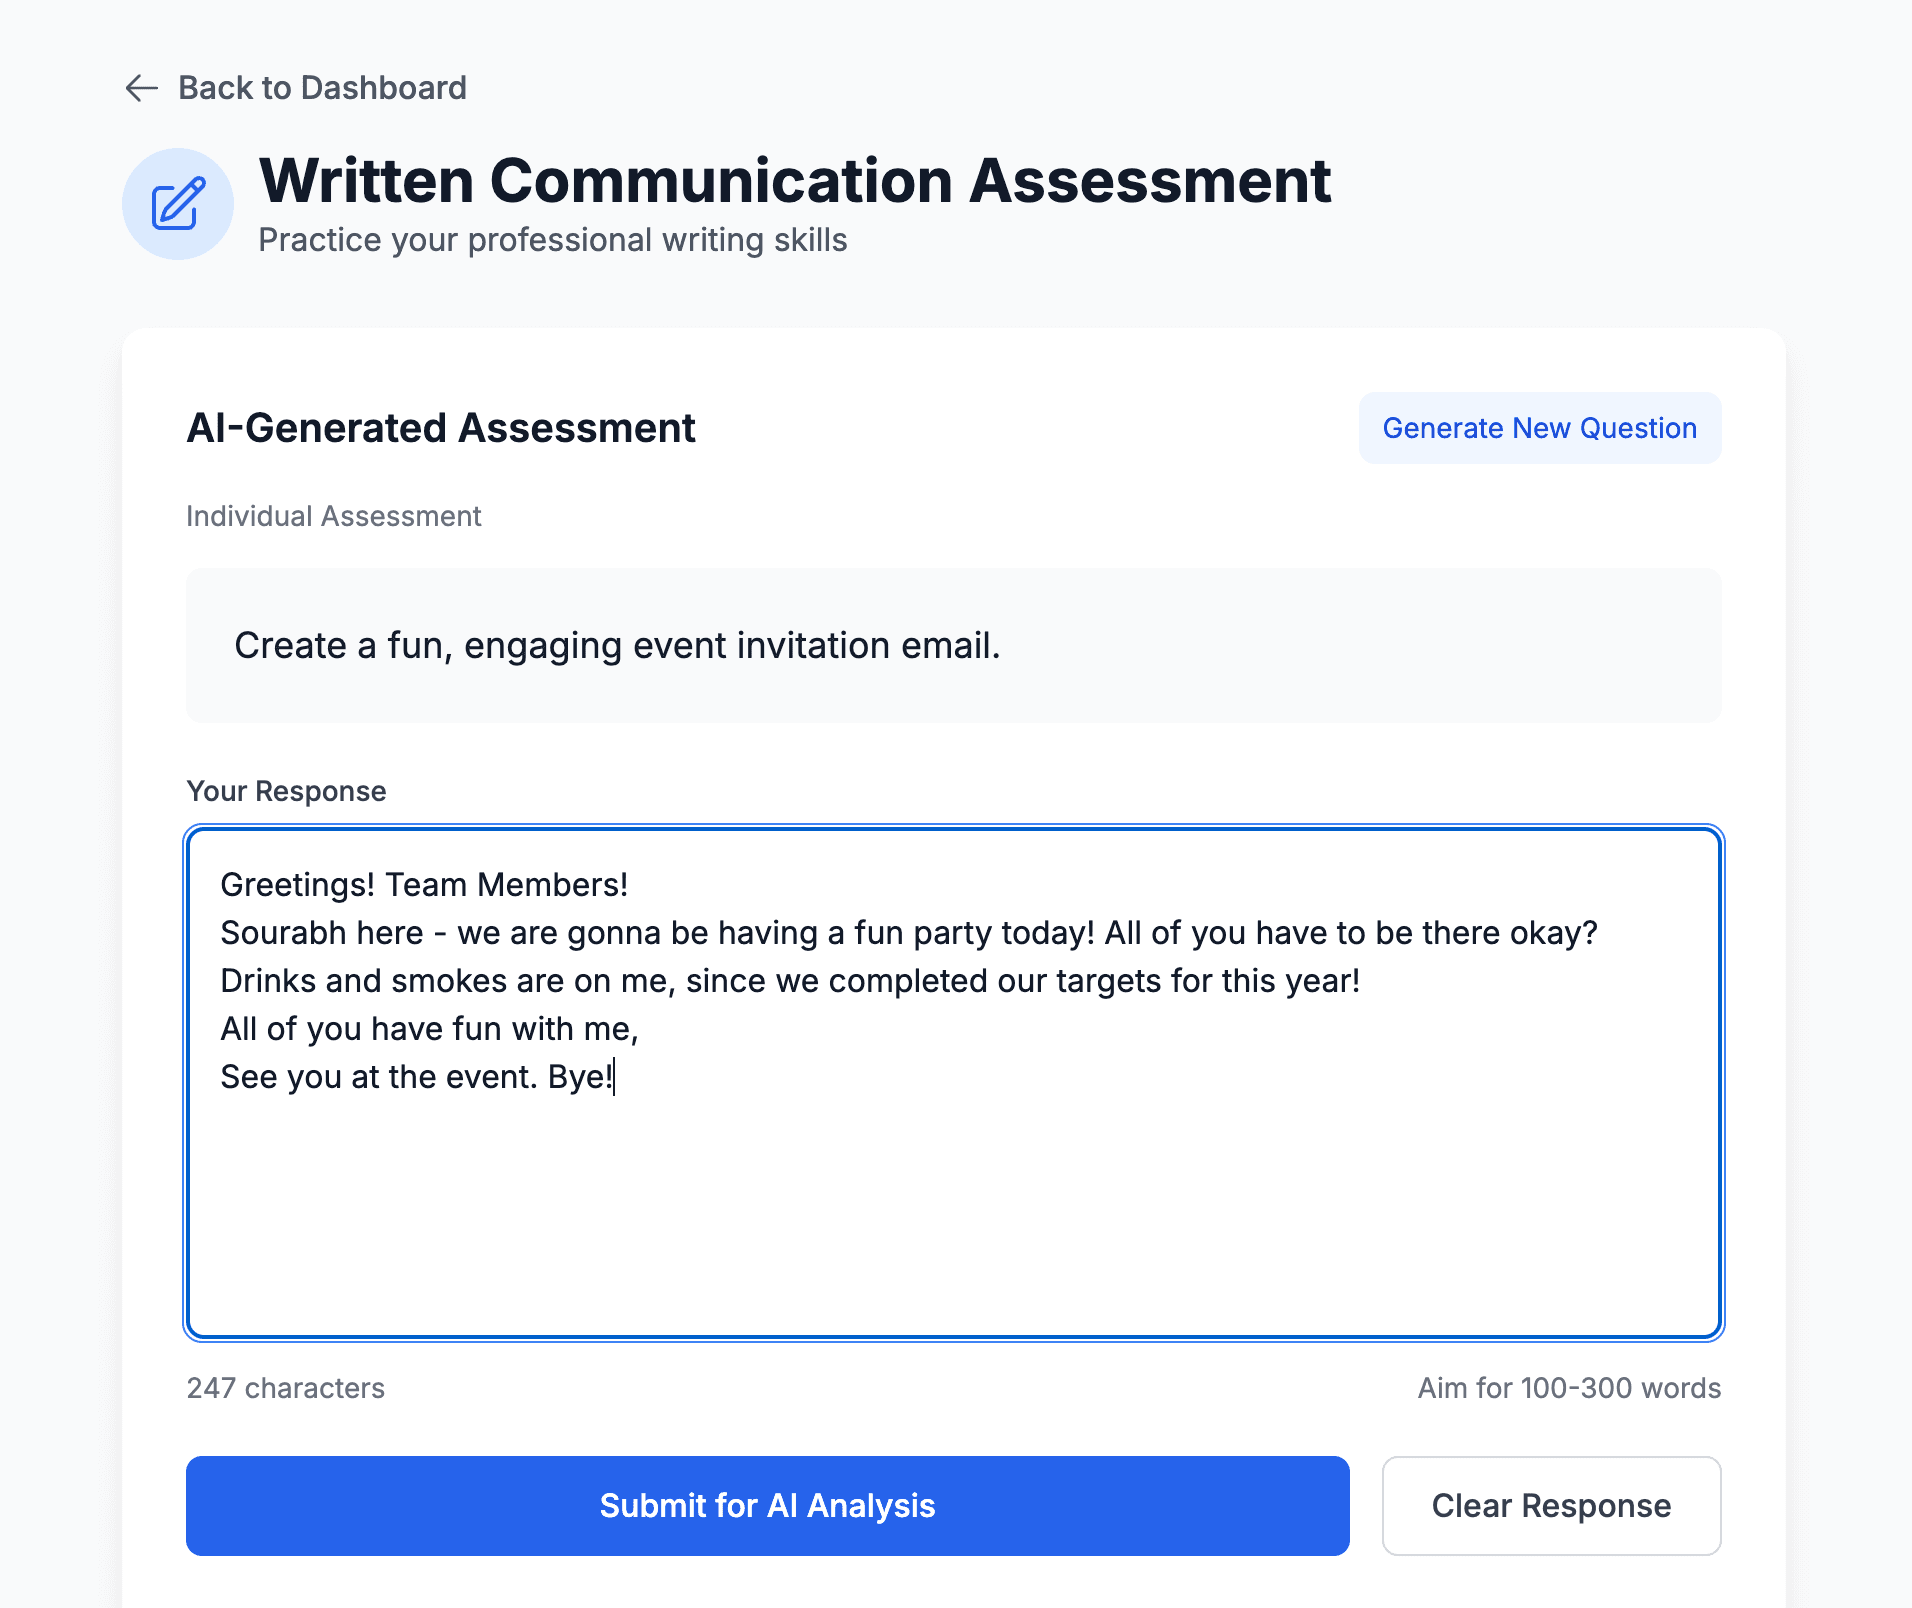Click the 'Aim for 100-300 words' hint

[1569, 1388]
